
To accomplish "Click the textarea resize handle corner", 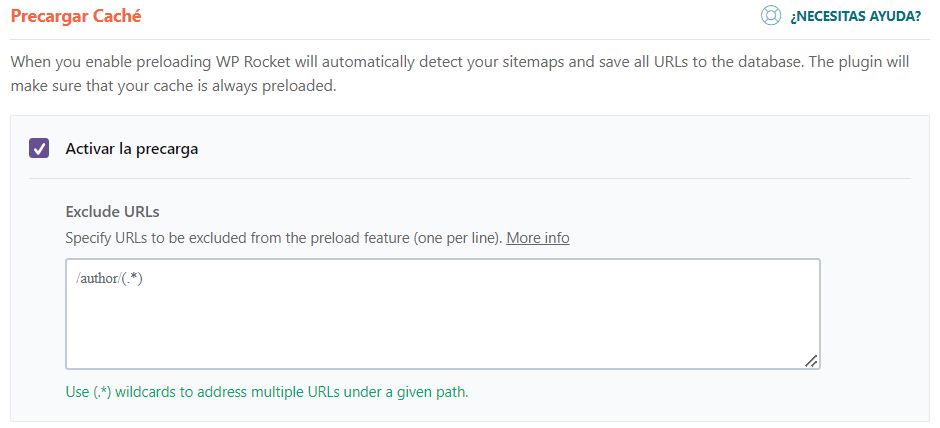I will (811, 361).
